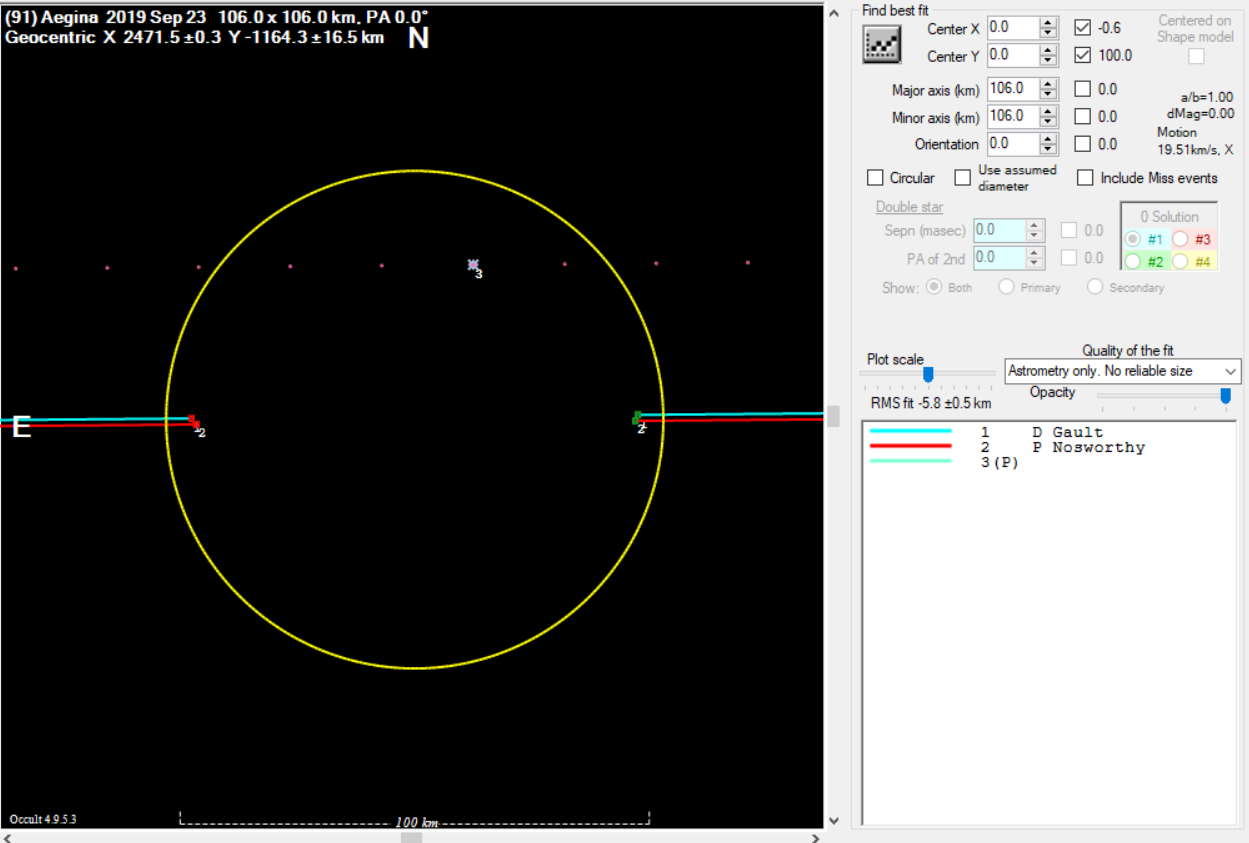Image resolution: width=1249 pixels, height=843 pixels.
Task: Click the 0 Solution label
Action: (1169, 216)
